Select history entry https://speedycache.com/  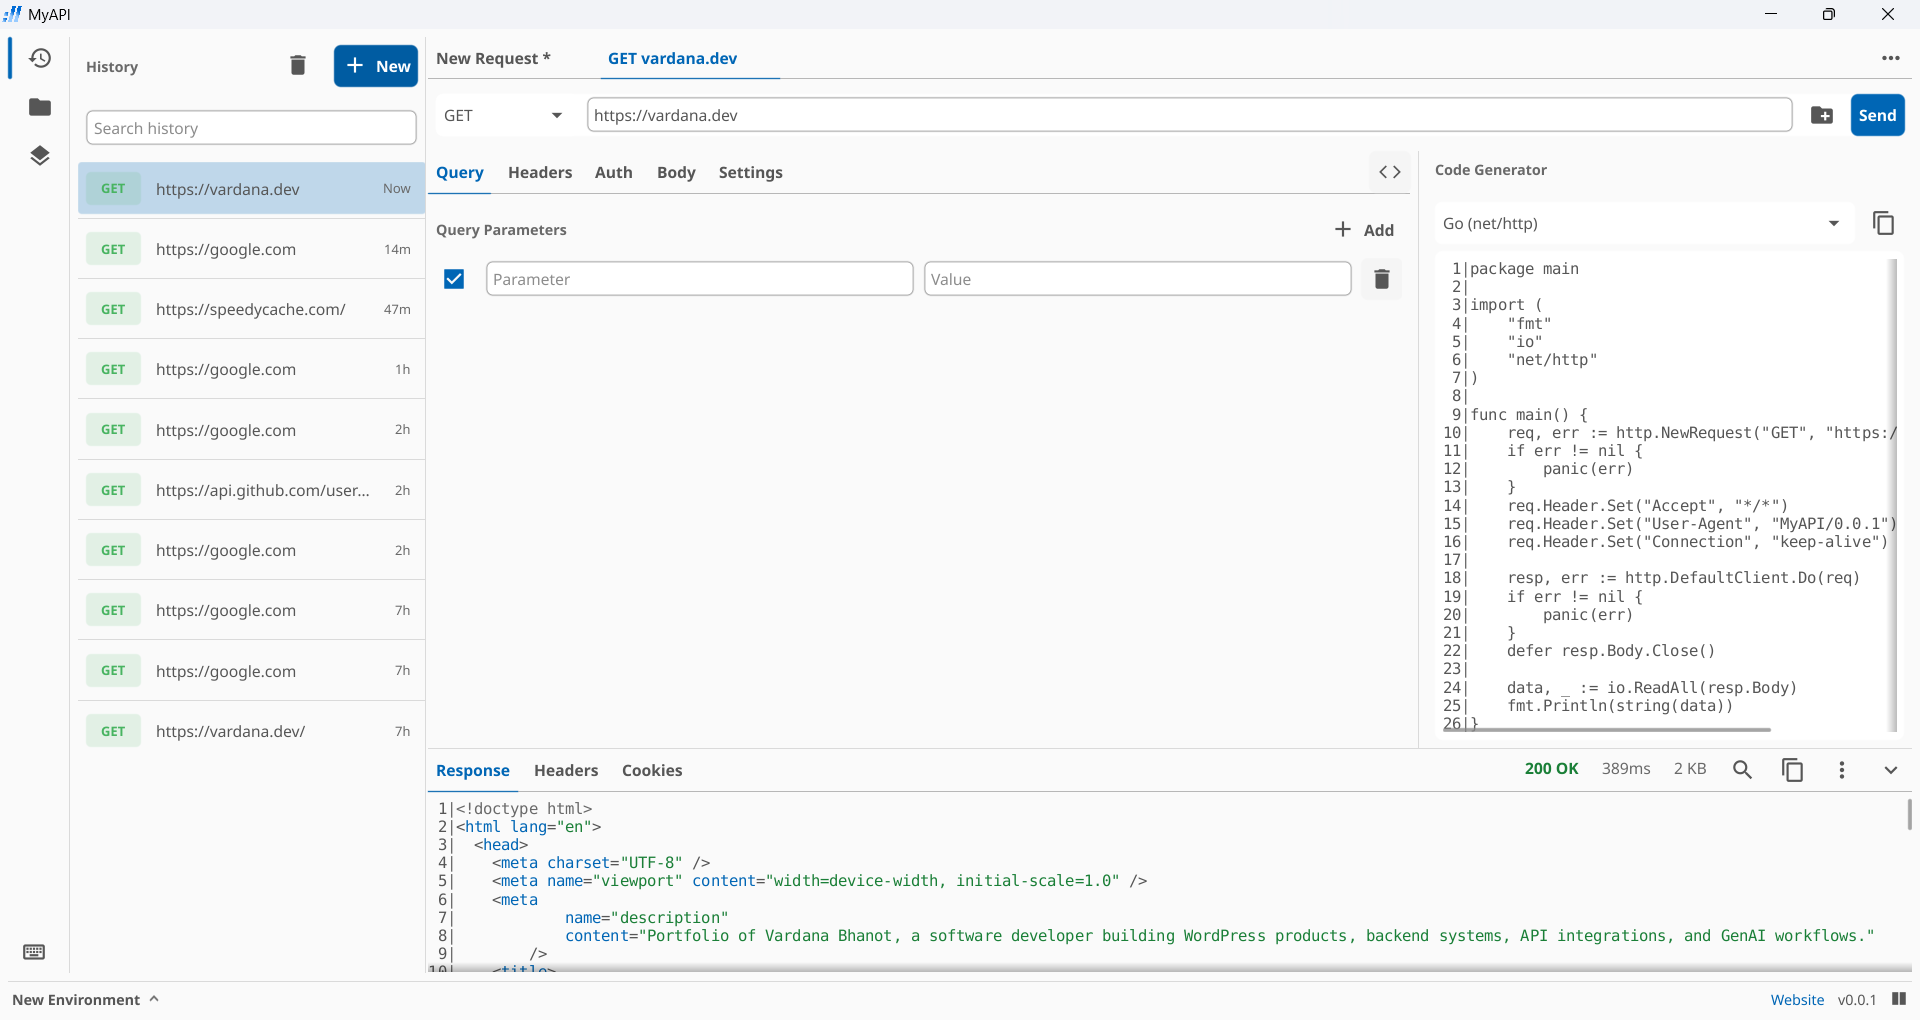[251, 309]
